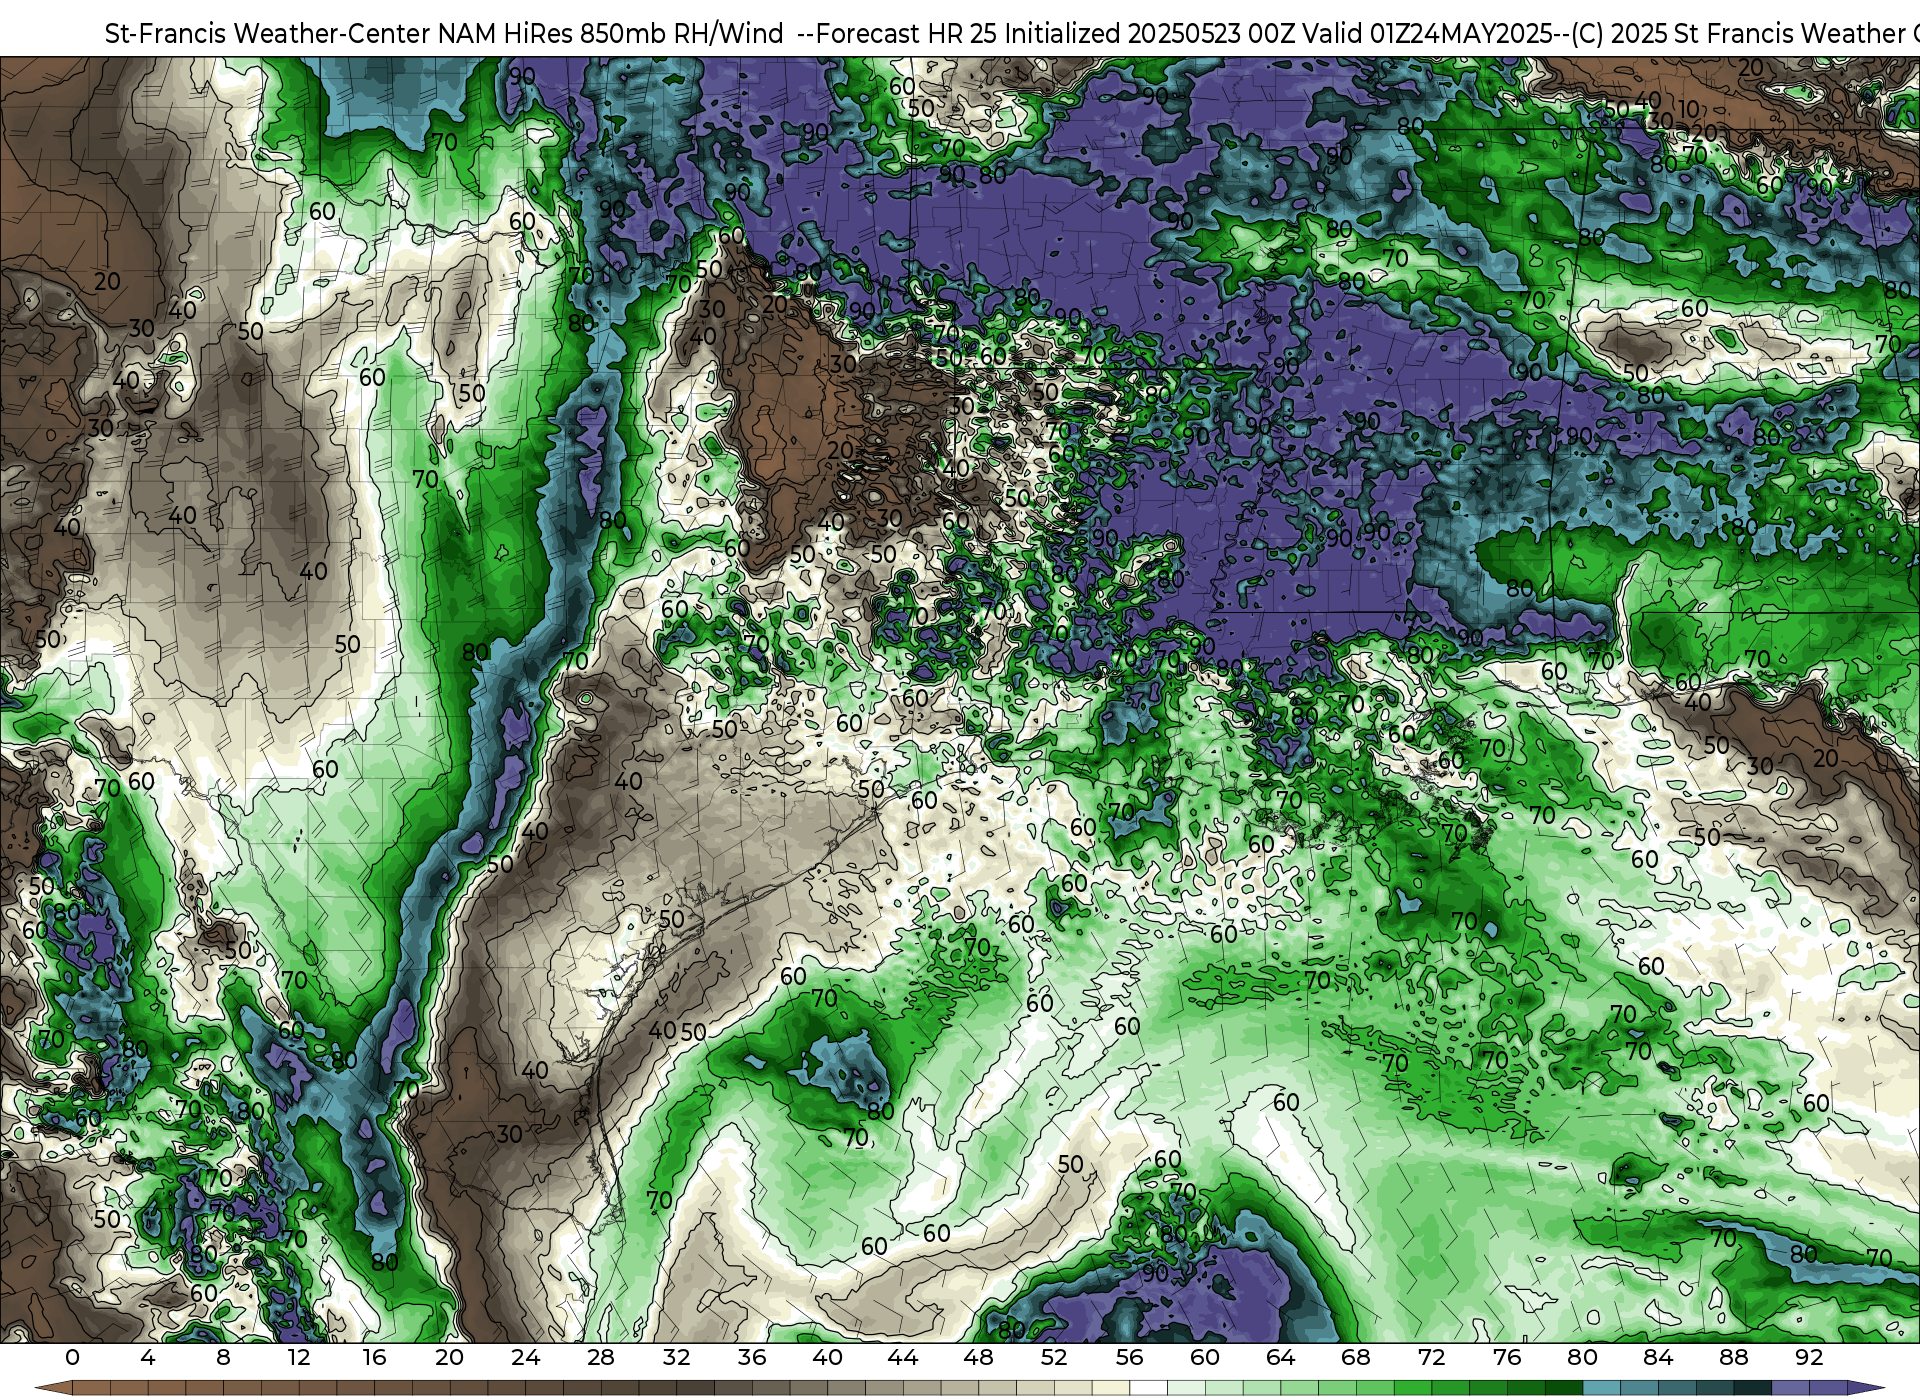Click the brown color bar segment below 4

click(166, 1388)
